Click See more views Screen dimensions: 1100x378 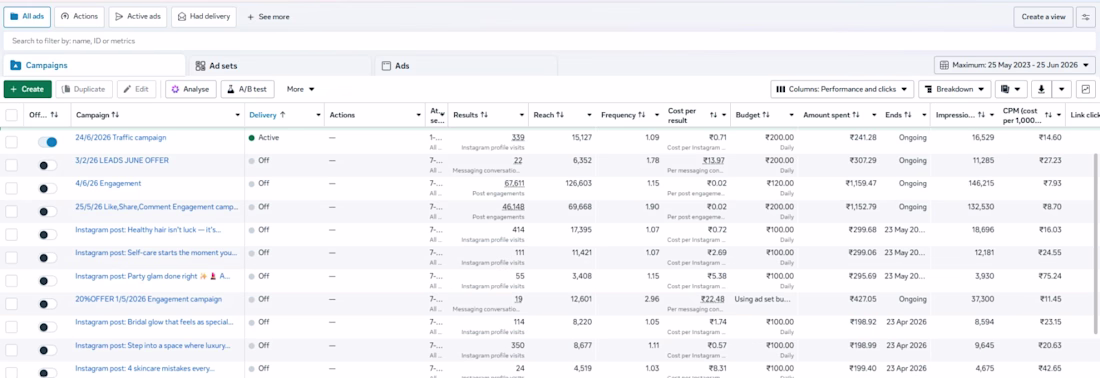268,16
